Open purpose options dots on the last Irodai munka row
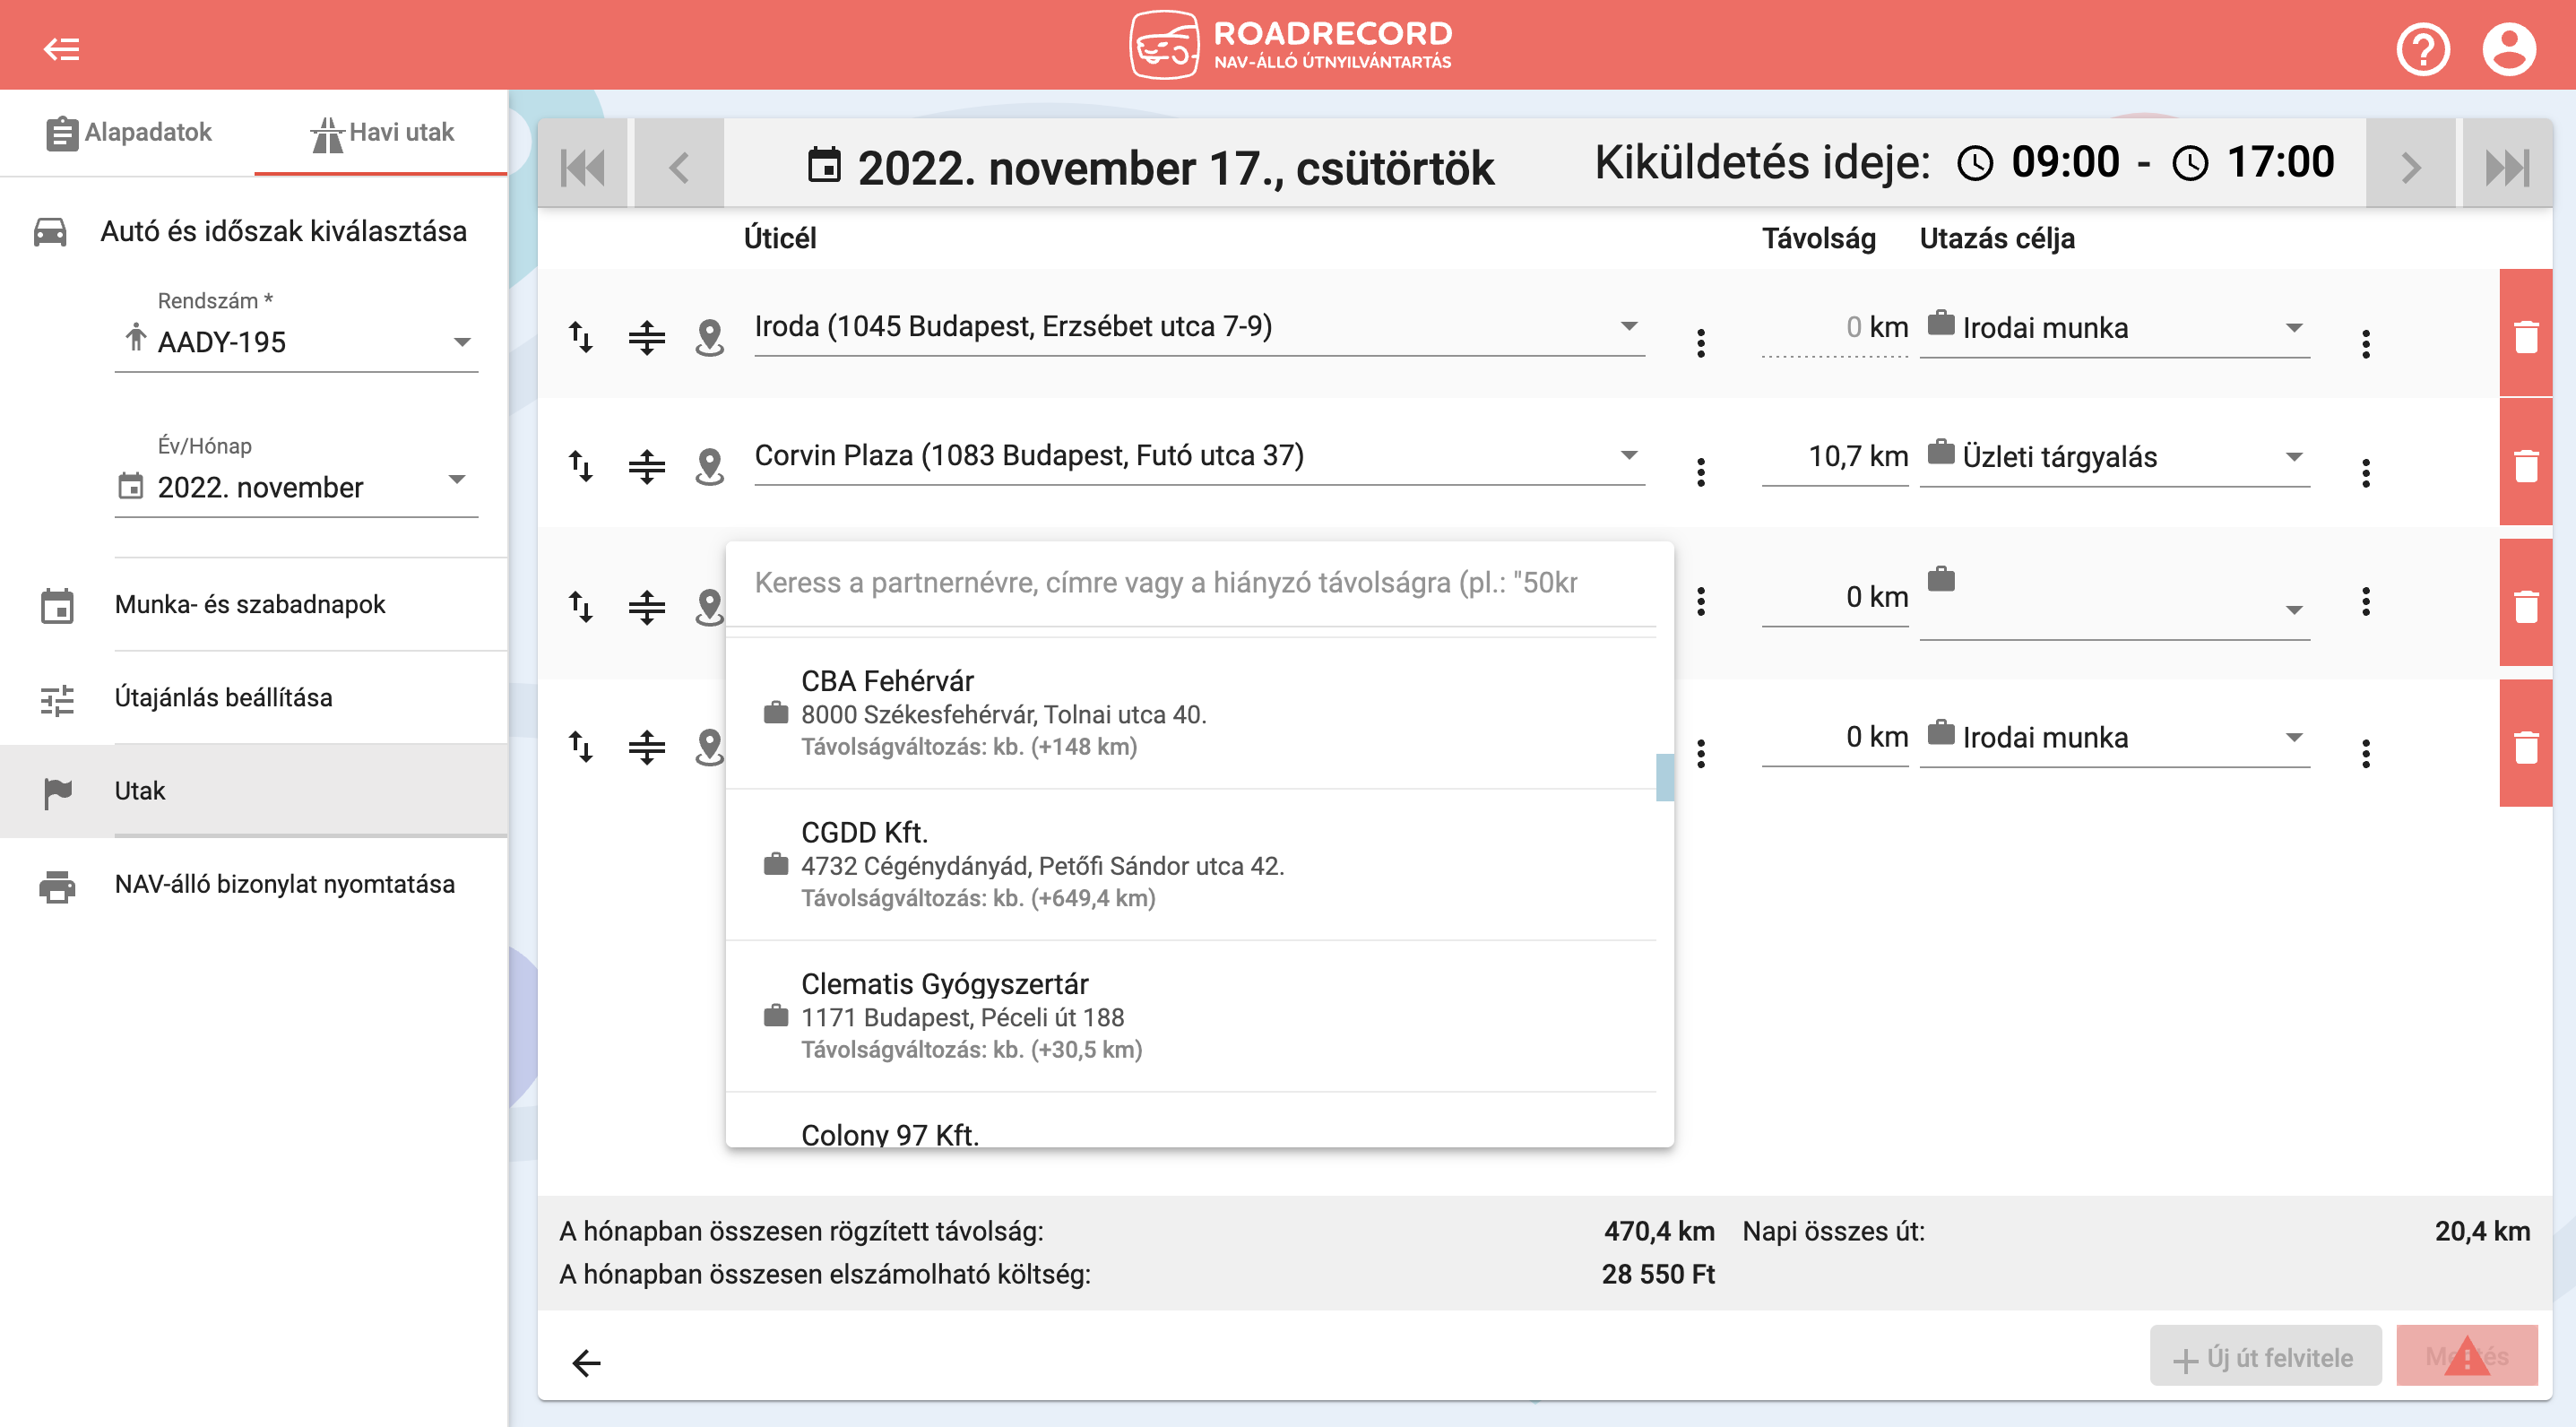The image size is (2576, 1427). (2366, 753)
